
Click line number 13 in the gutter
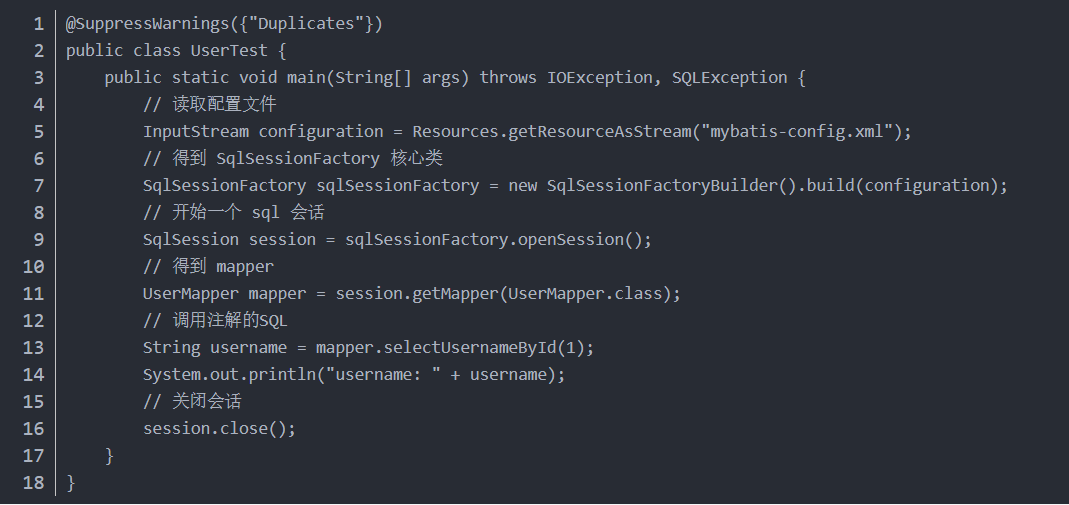point(33,348)
